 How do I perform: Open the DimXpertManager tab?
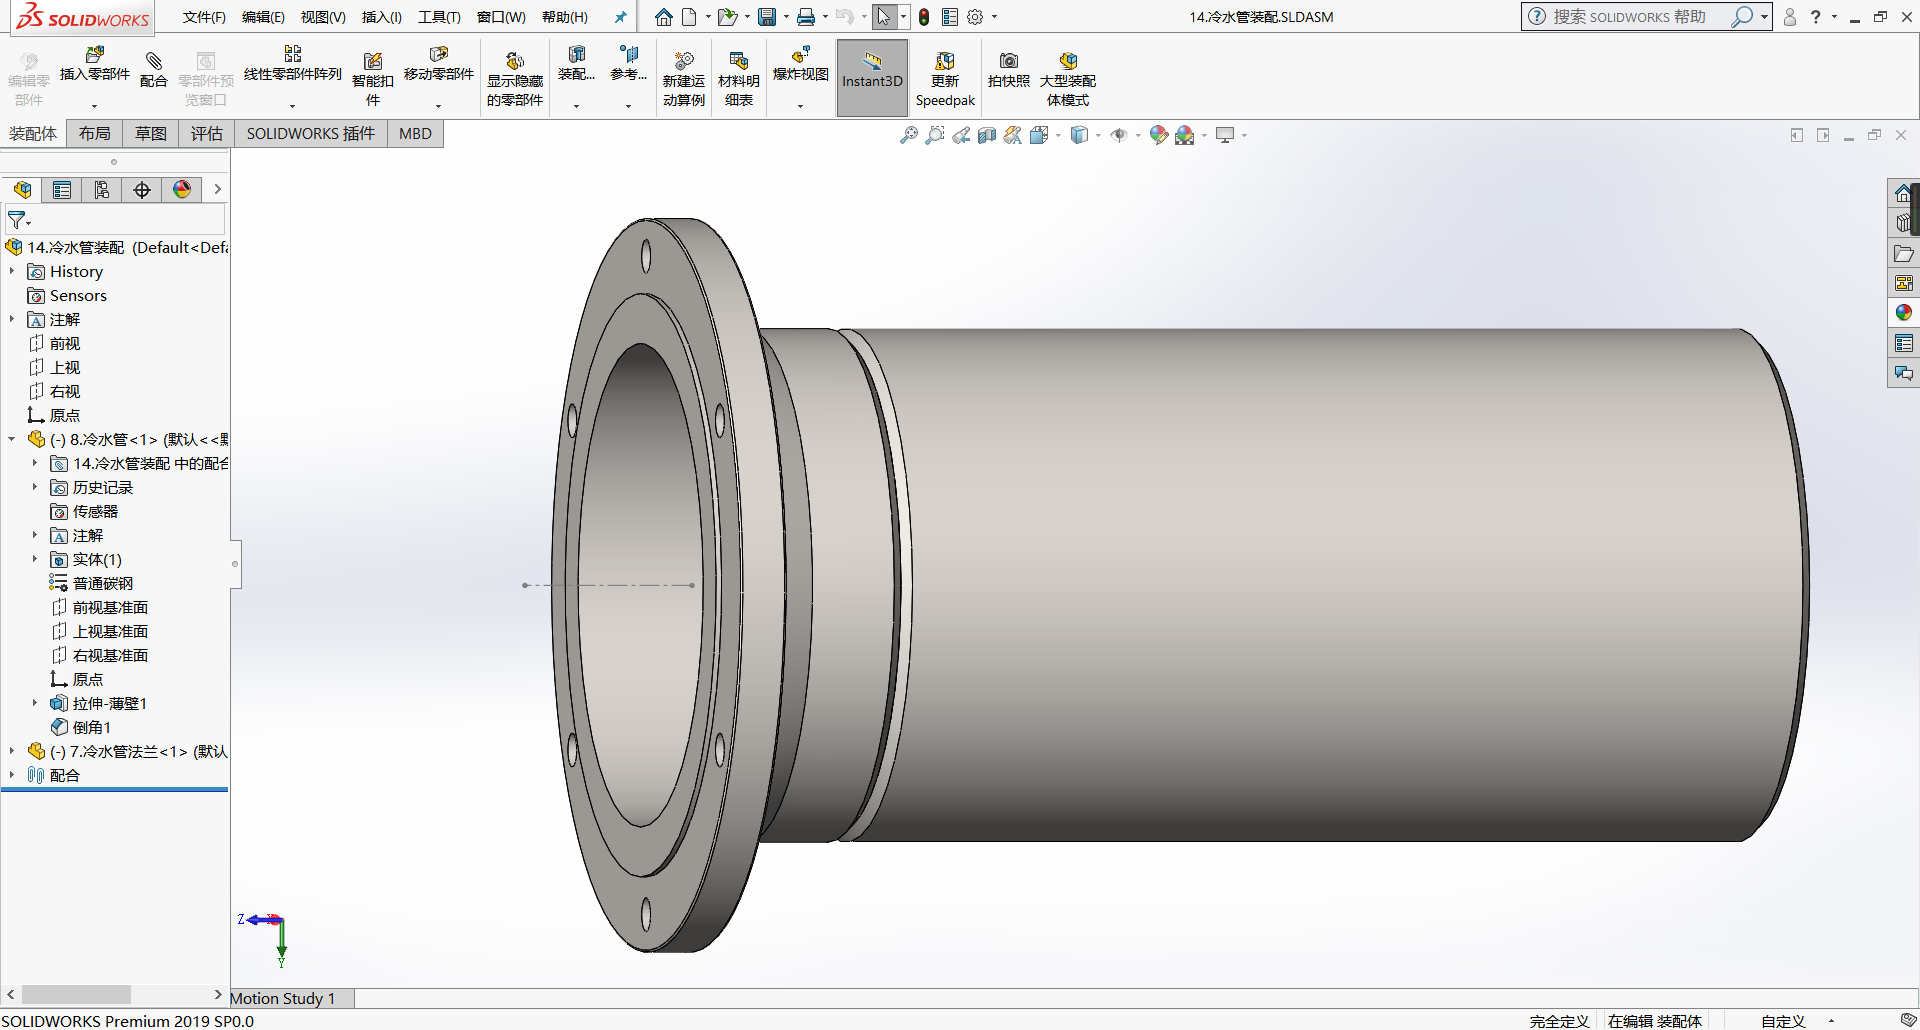[x=142, y=190]
